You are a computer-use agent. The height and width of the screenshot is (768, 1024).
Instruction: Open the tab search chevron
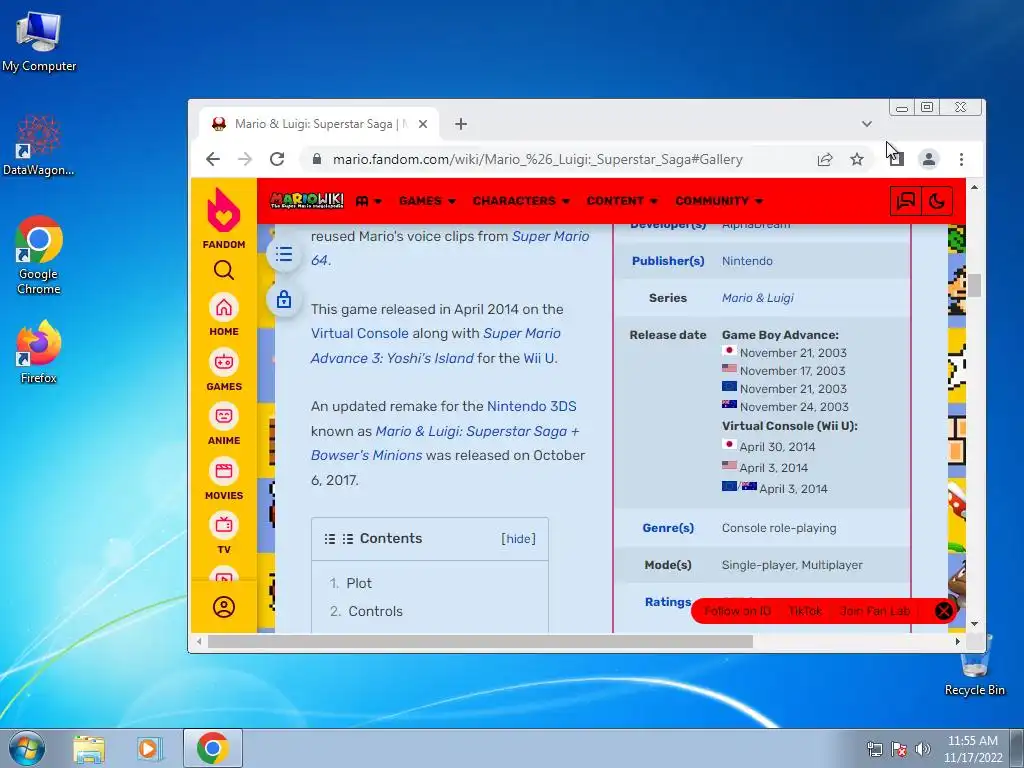click(x=867, y=124)
